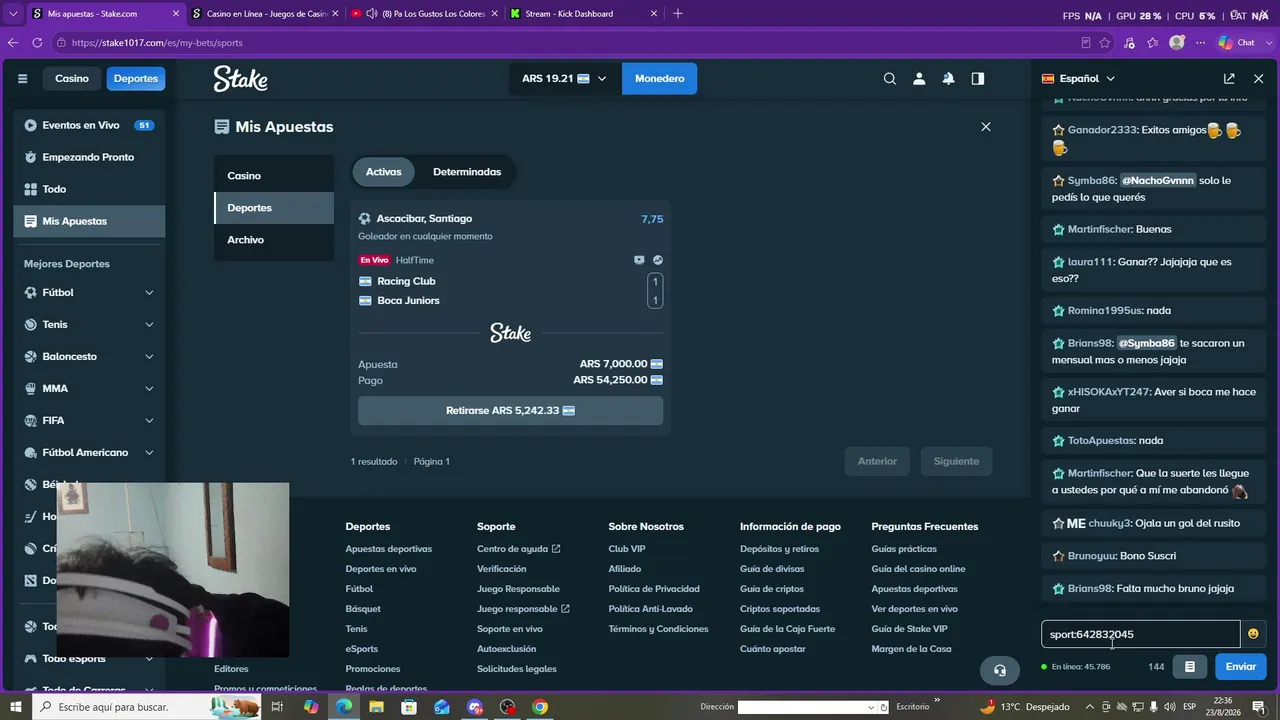The height and width of the screenshot is (720, 1280).
Task: Add this page to favorites
Action: (x=1105, y=43)
